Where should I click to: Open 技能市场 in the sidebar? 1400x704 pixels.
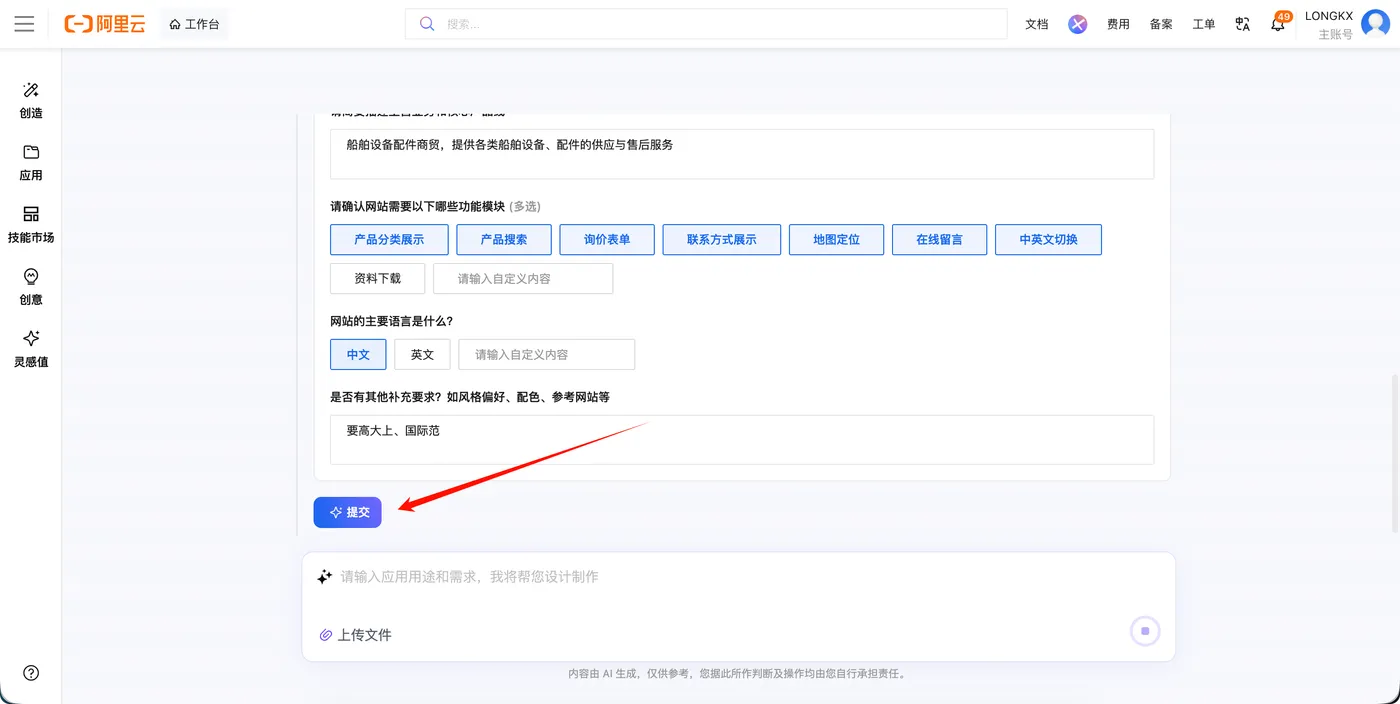point(31,225)
